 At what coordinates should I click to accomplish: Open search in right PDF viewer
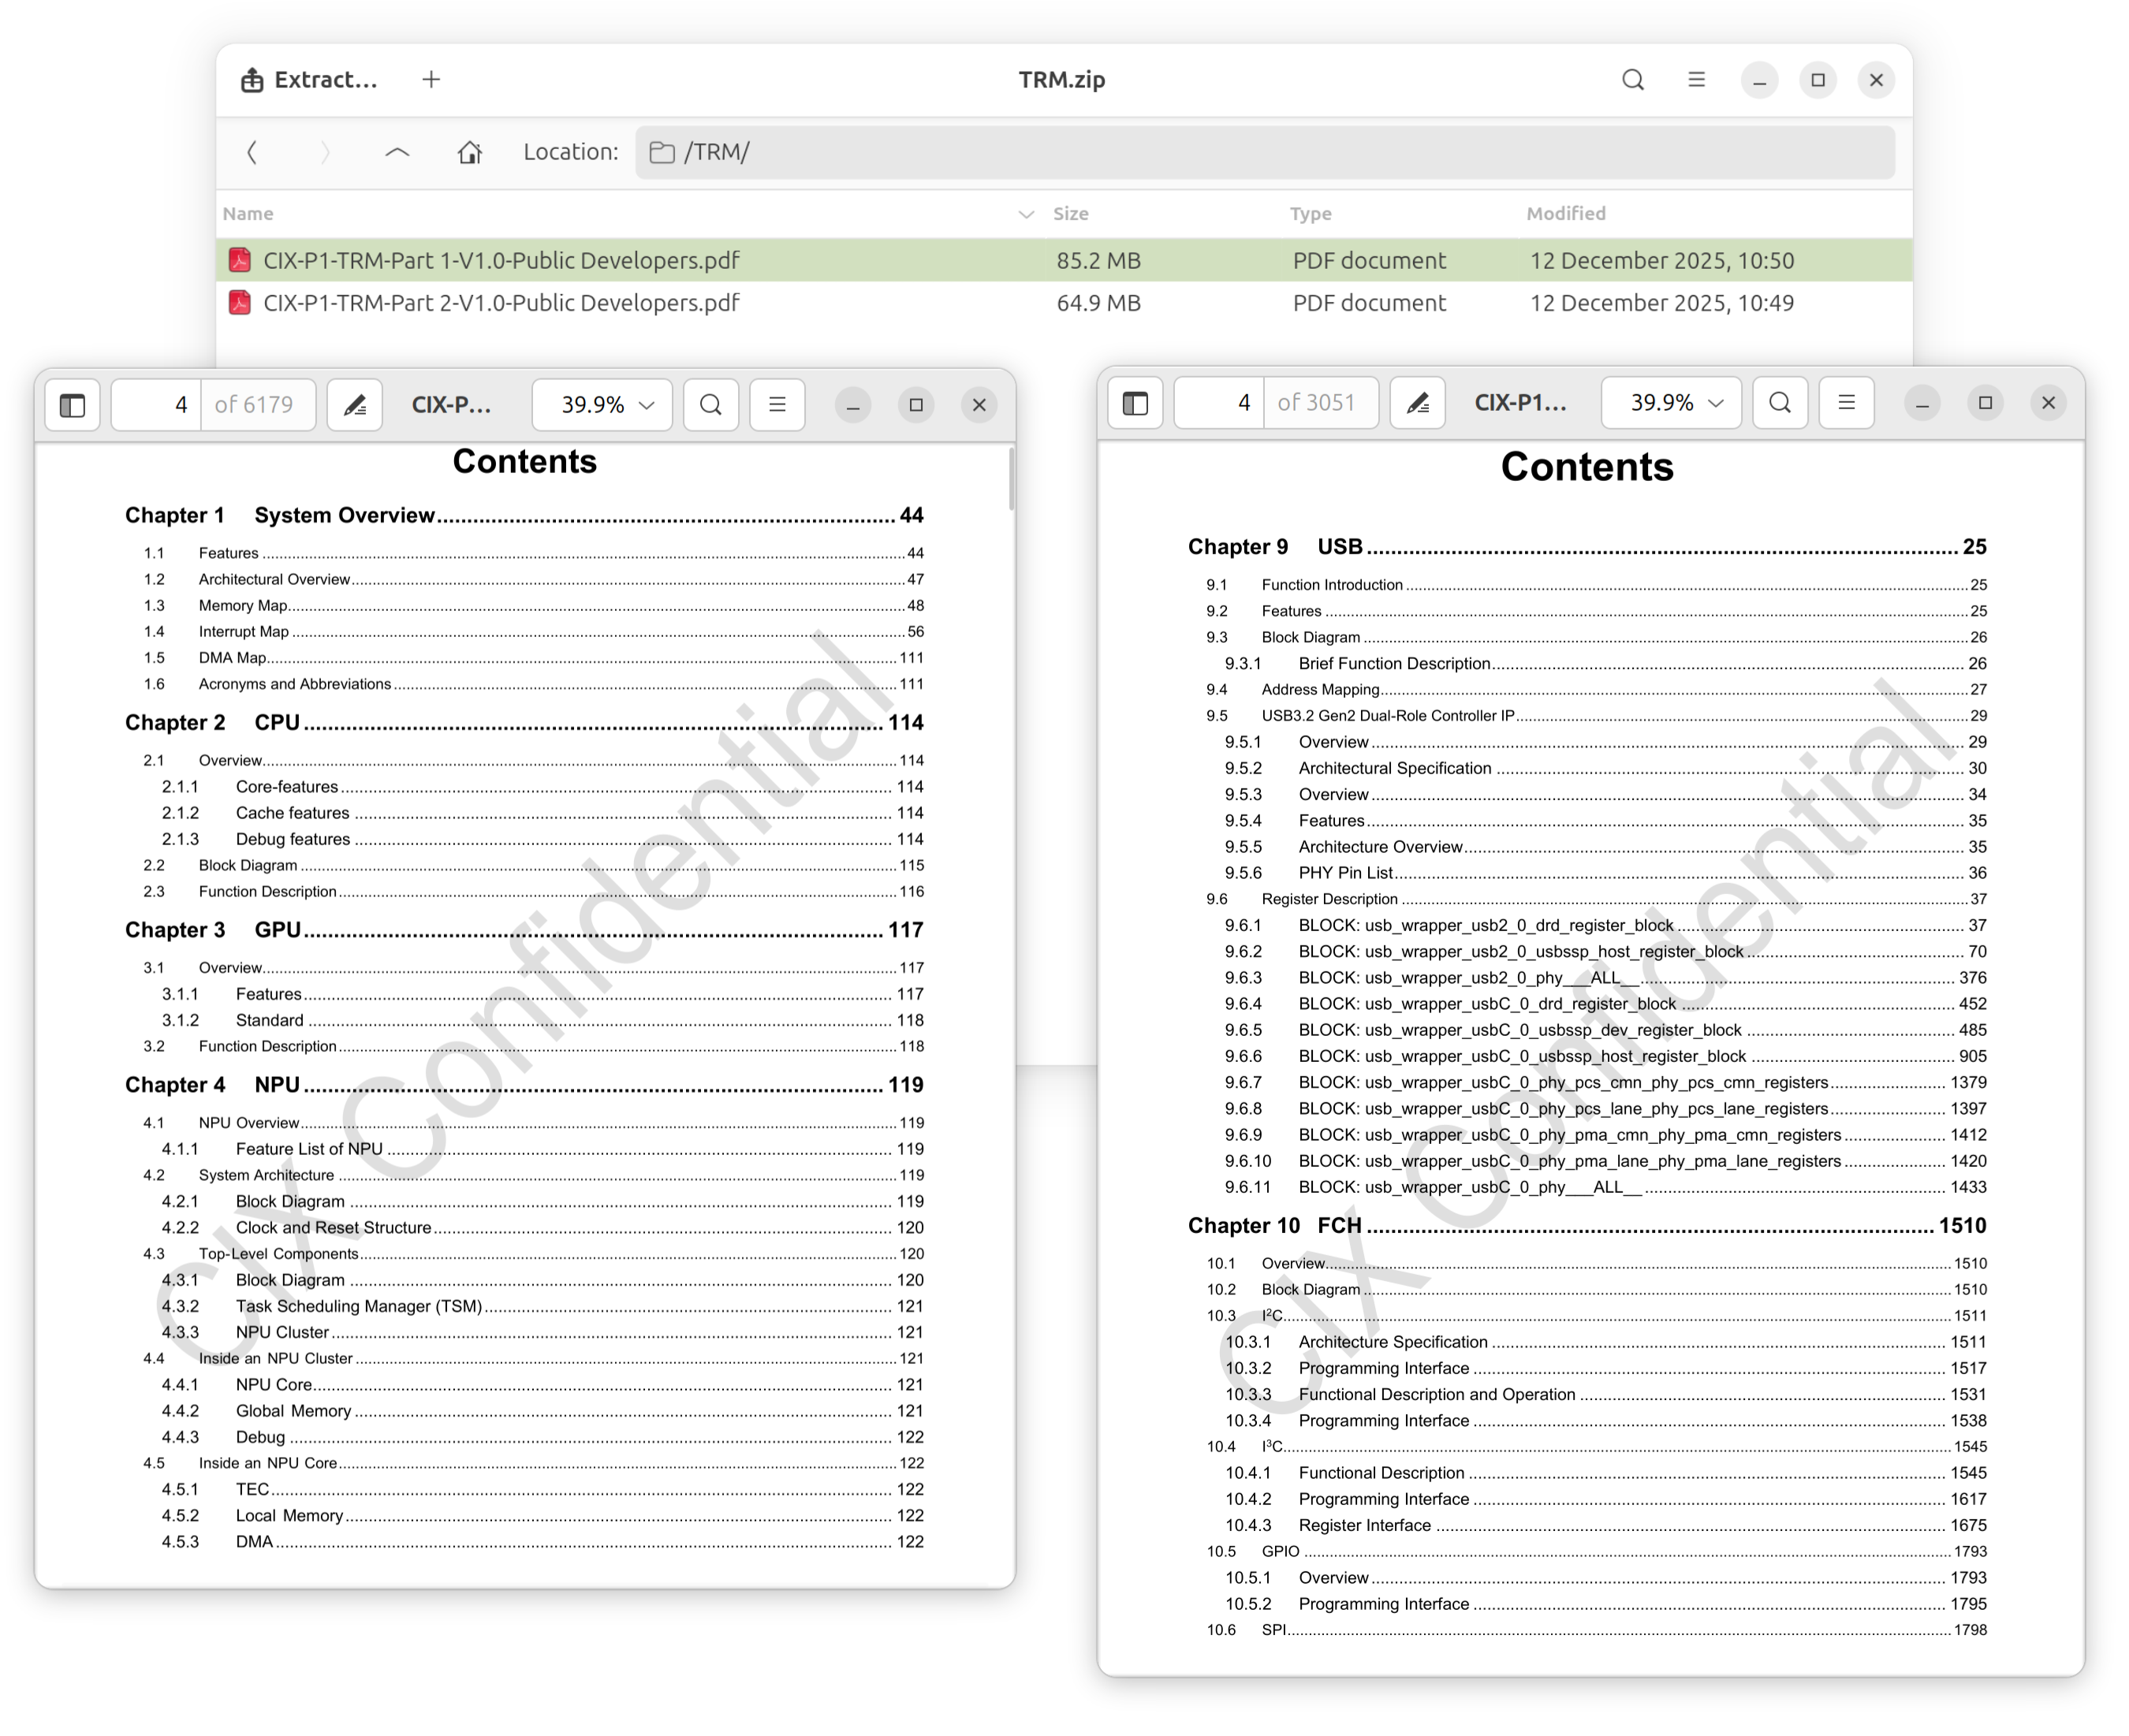click(1779, 403)
